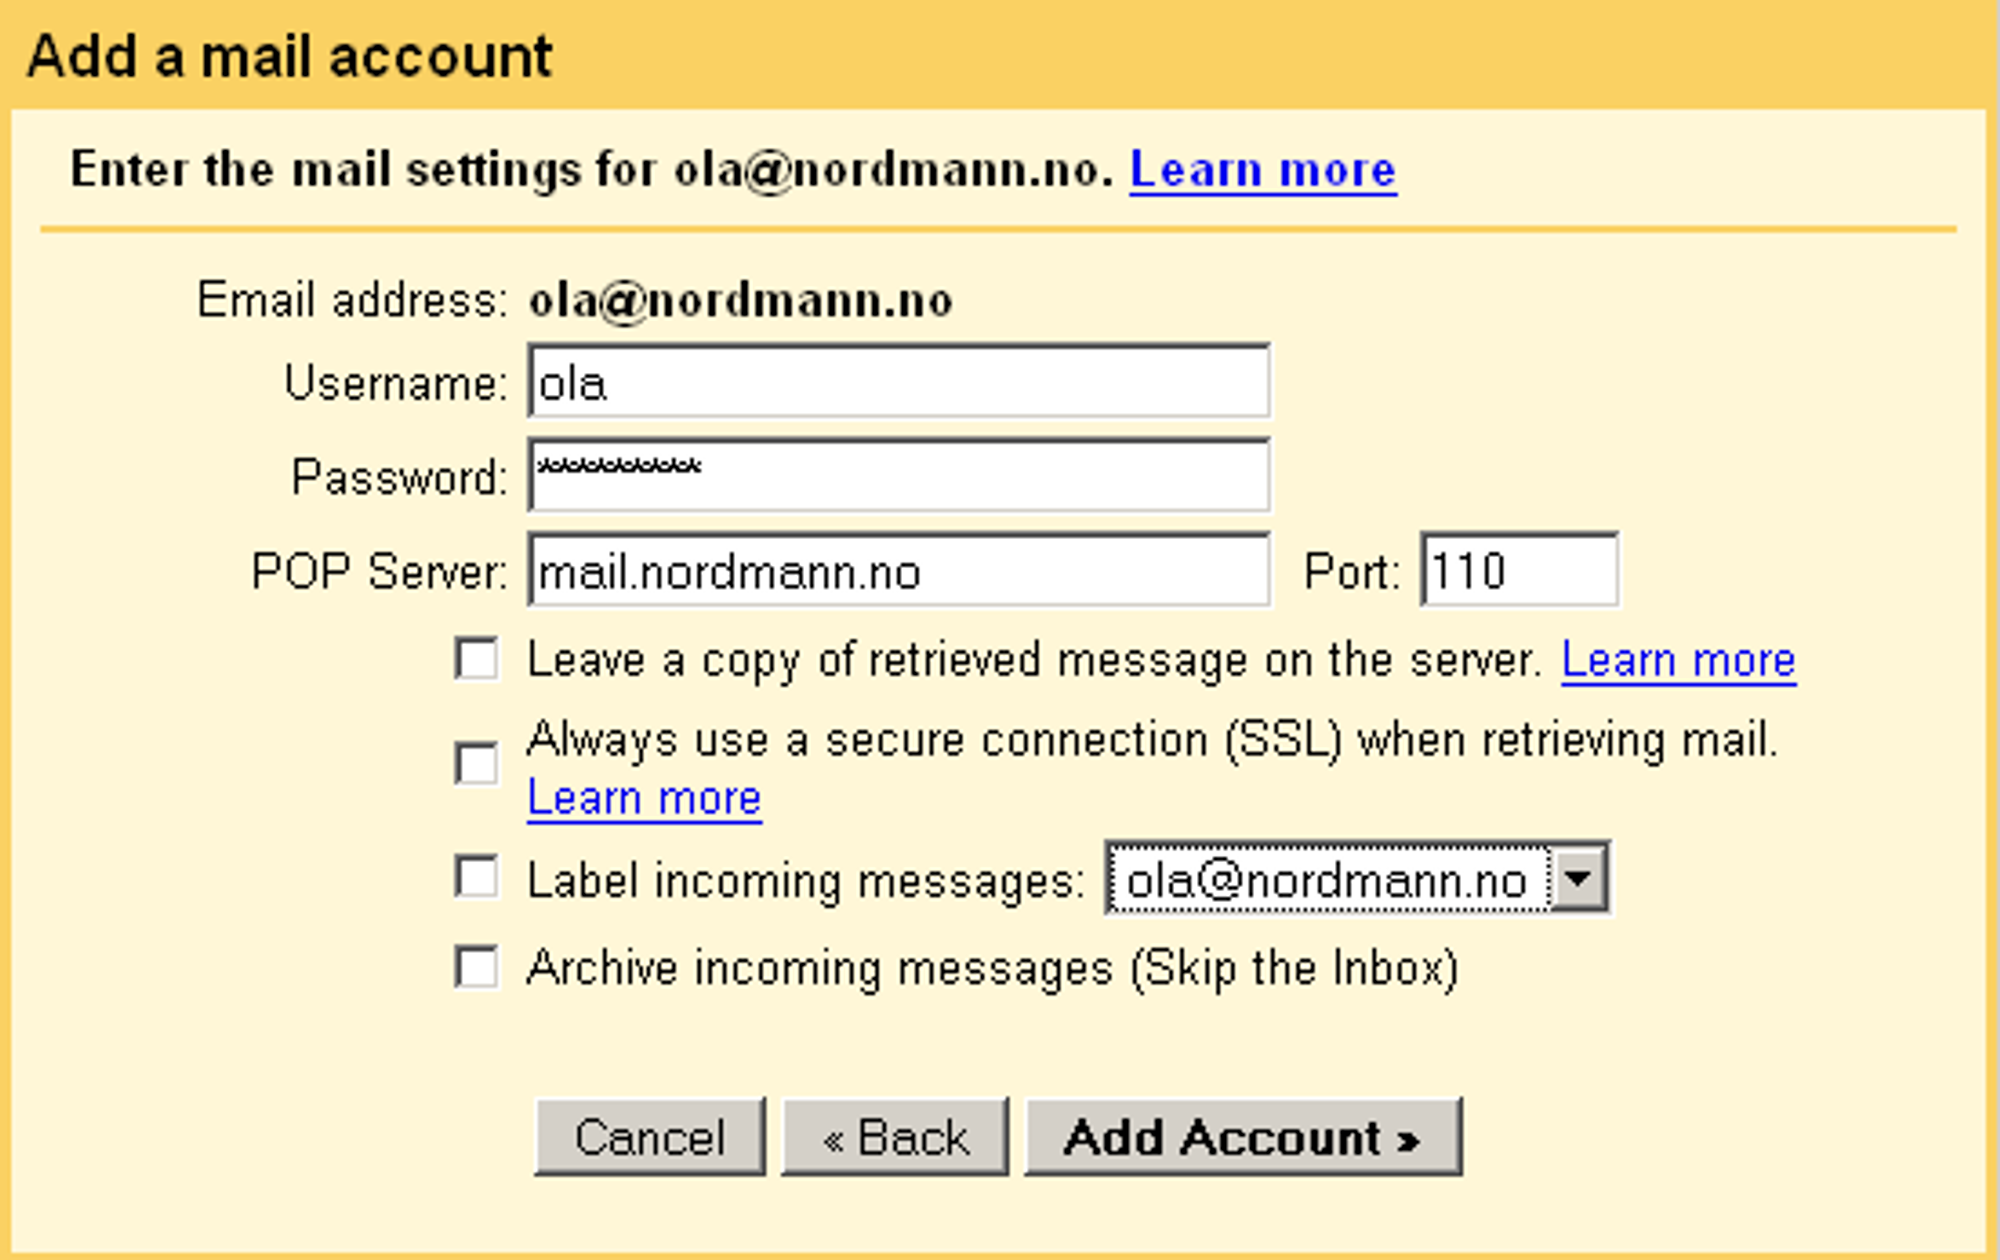Screen dimensions: 2000x1260
Task: Click the 'POP Server:' label
Action: [x=380, y=572]
